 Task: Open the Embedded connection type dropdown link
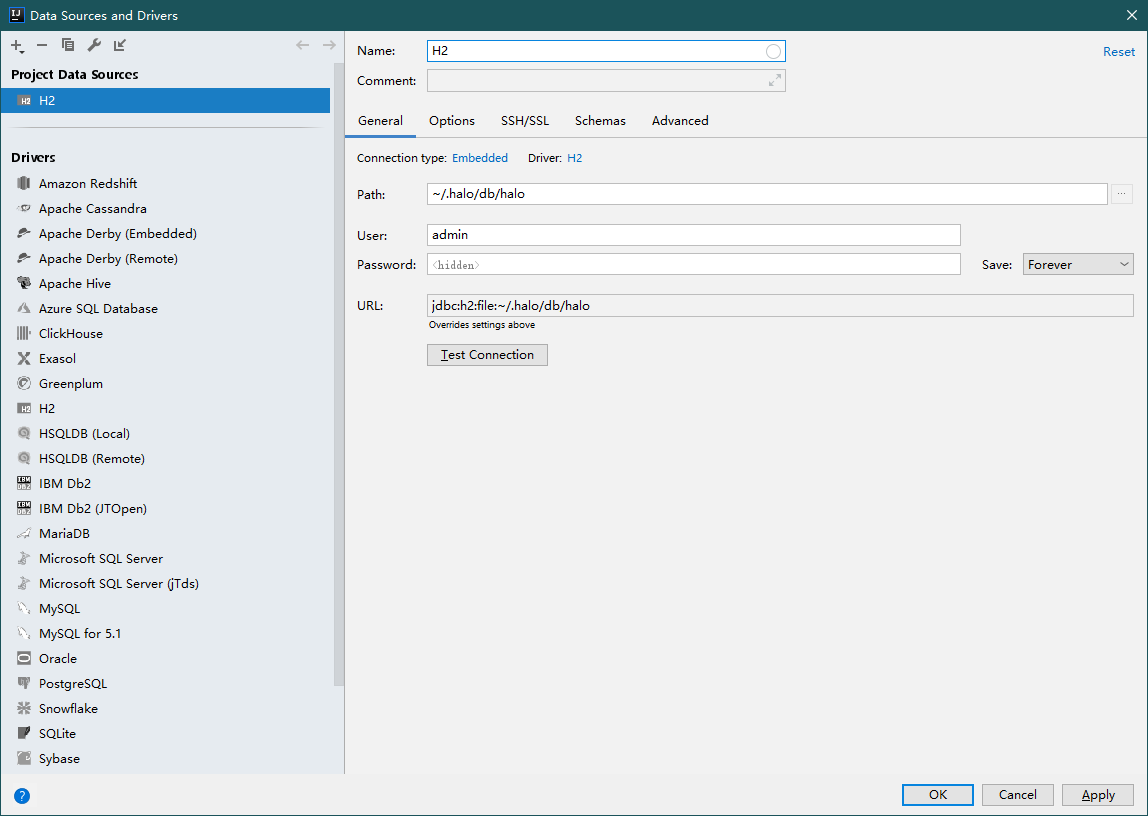[480, 158]
